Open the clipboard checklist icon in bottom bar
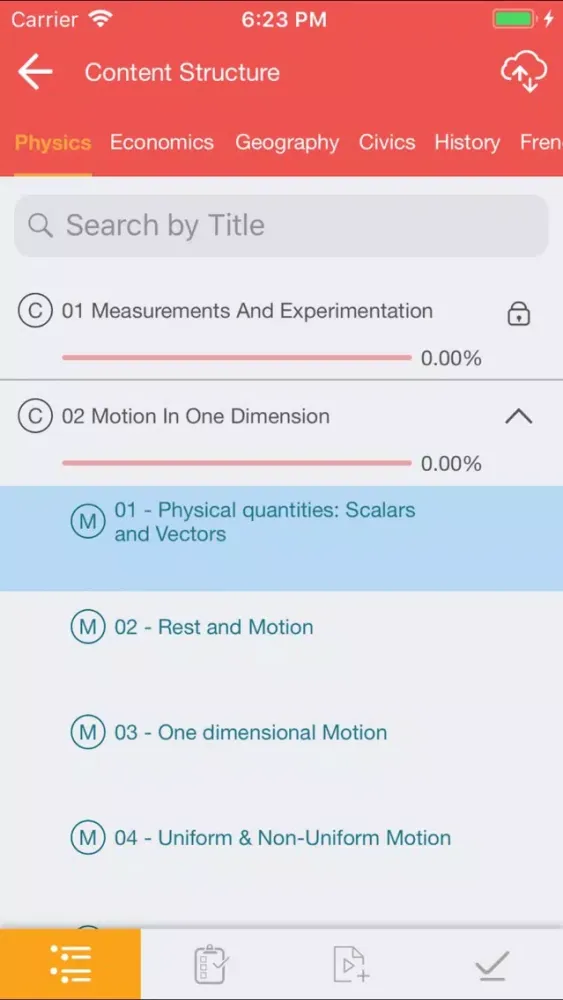The image size is (563, 1000). (x=211, y=965)
